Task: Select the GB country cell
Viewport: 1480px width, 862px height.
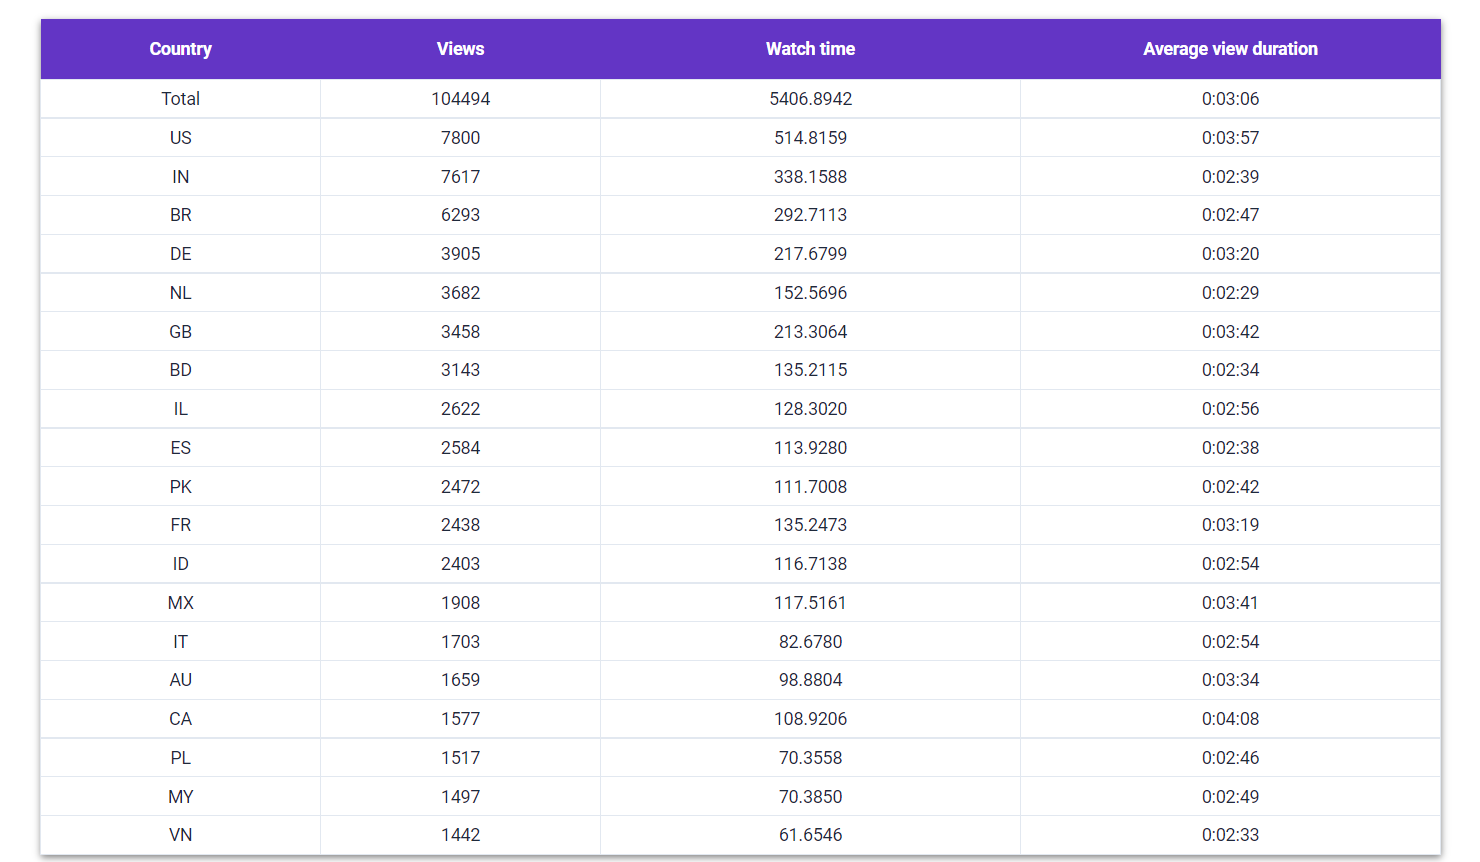Action: [x=180, y=332]
